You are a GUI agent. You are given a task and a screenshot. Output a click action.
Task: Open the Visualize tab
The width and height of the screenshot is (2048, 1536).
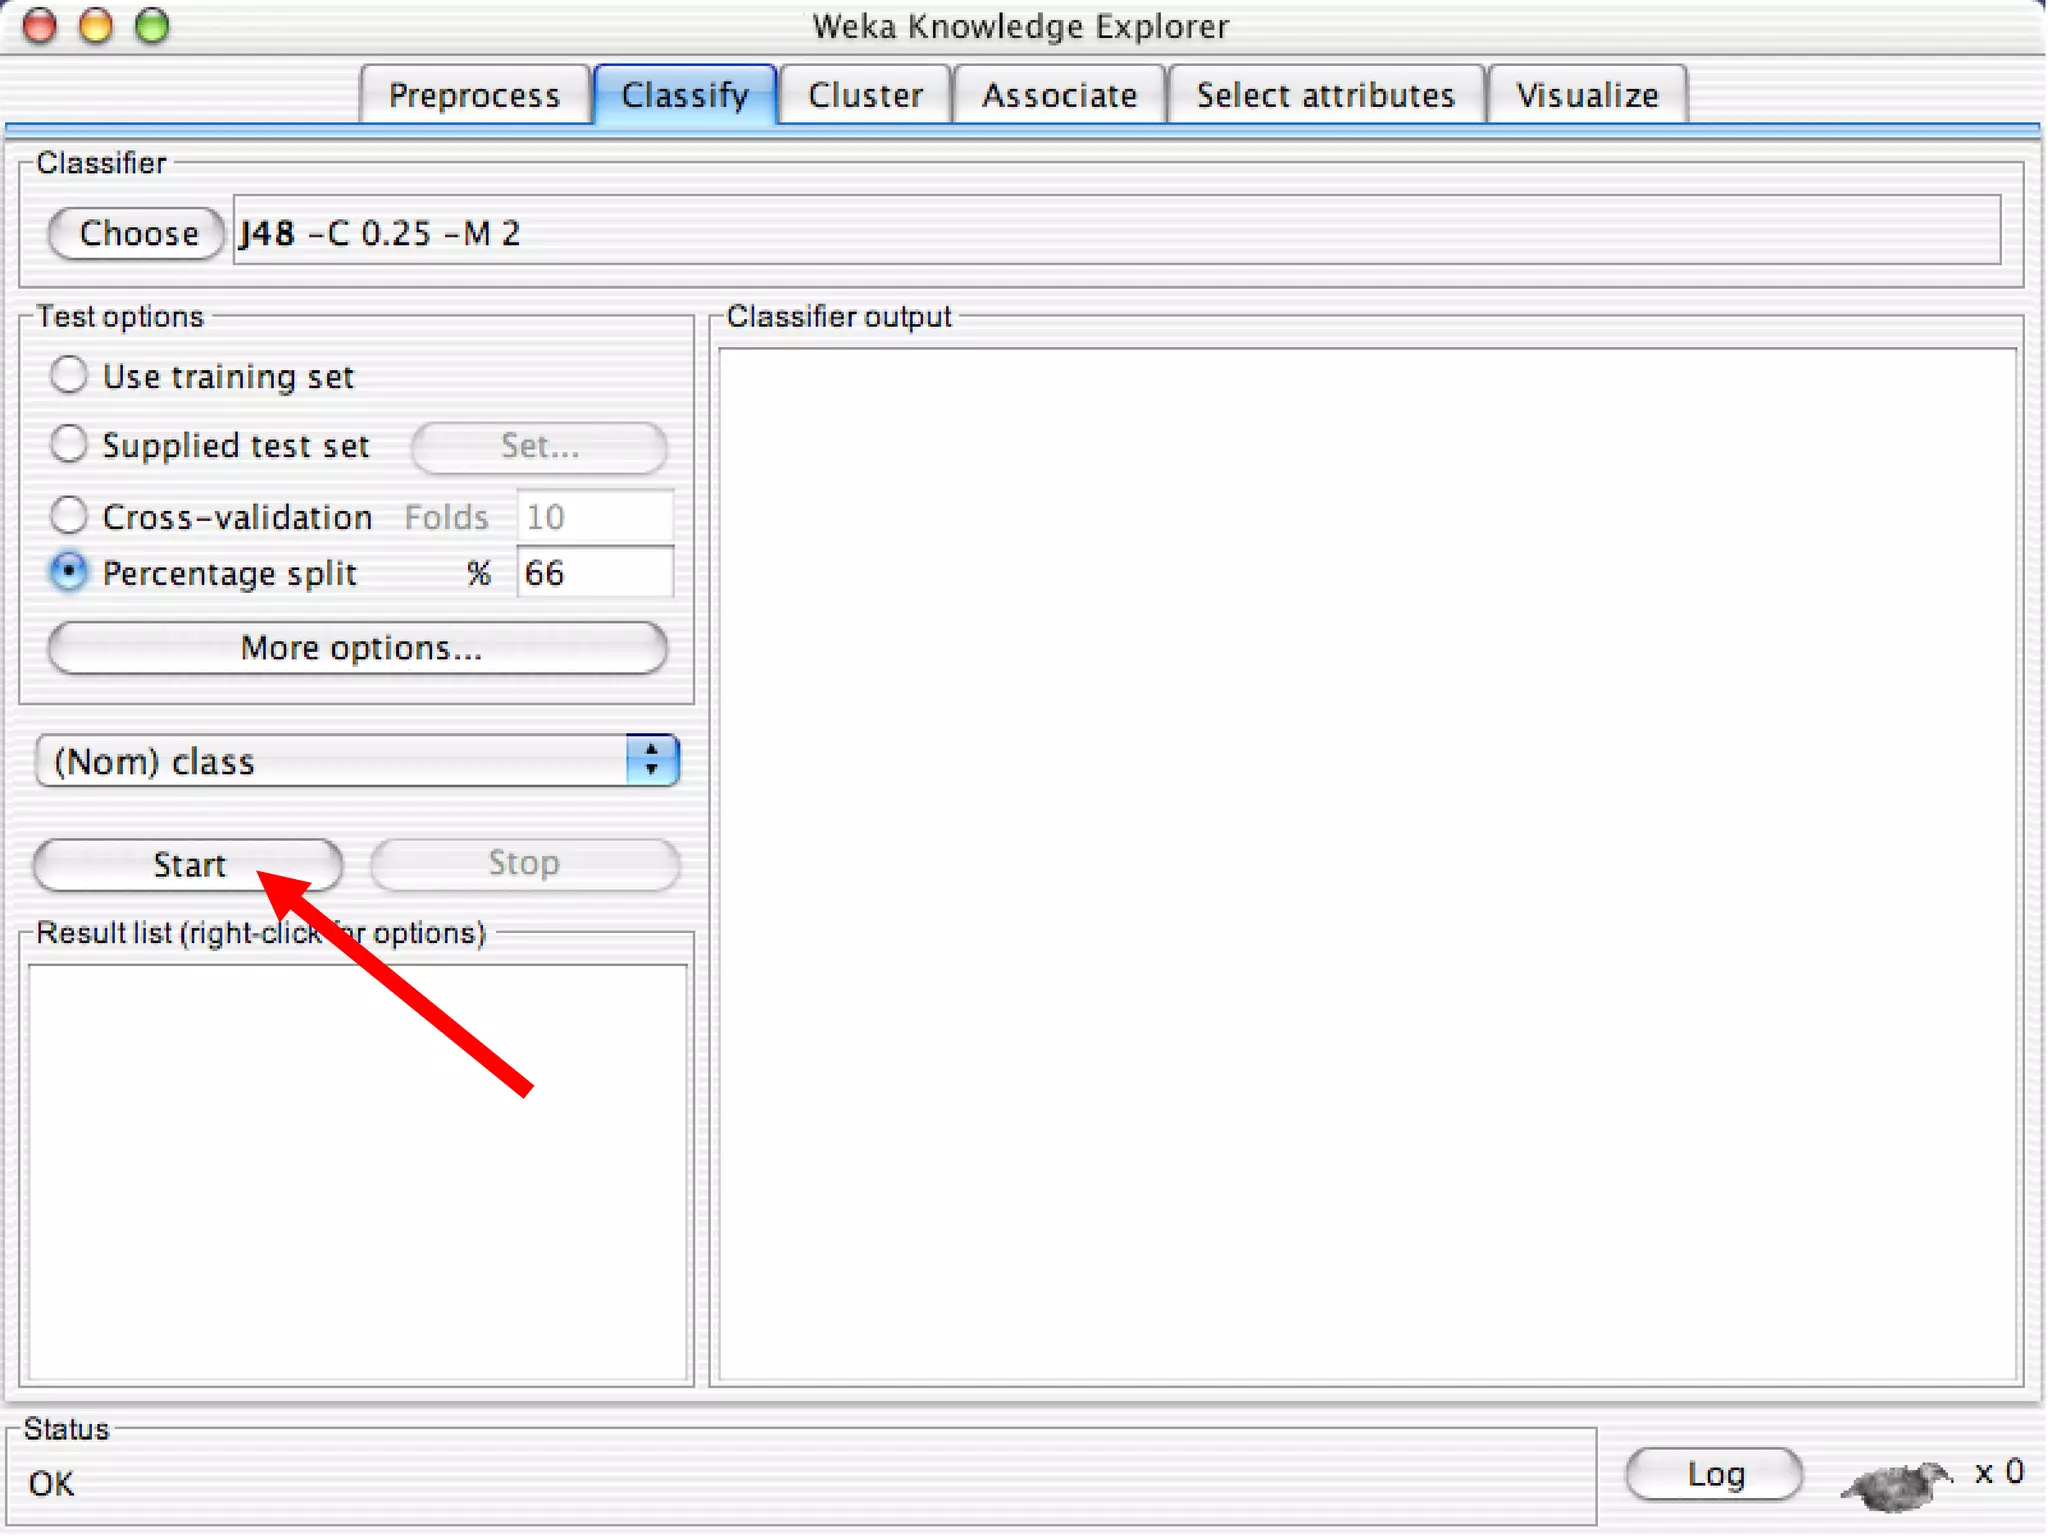click(x=1587, y=95)
